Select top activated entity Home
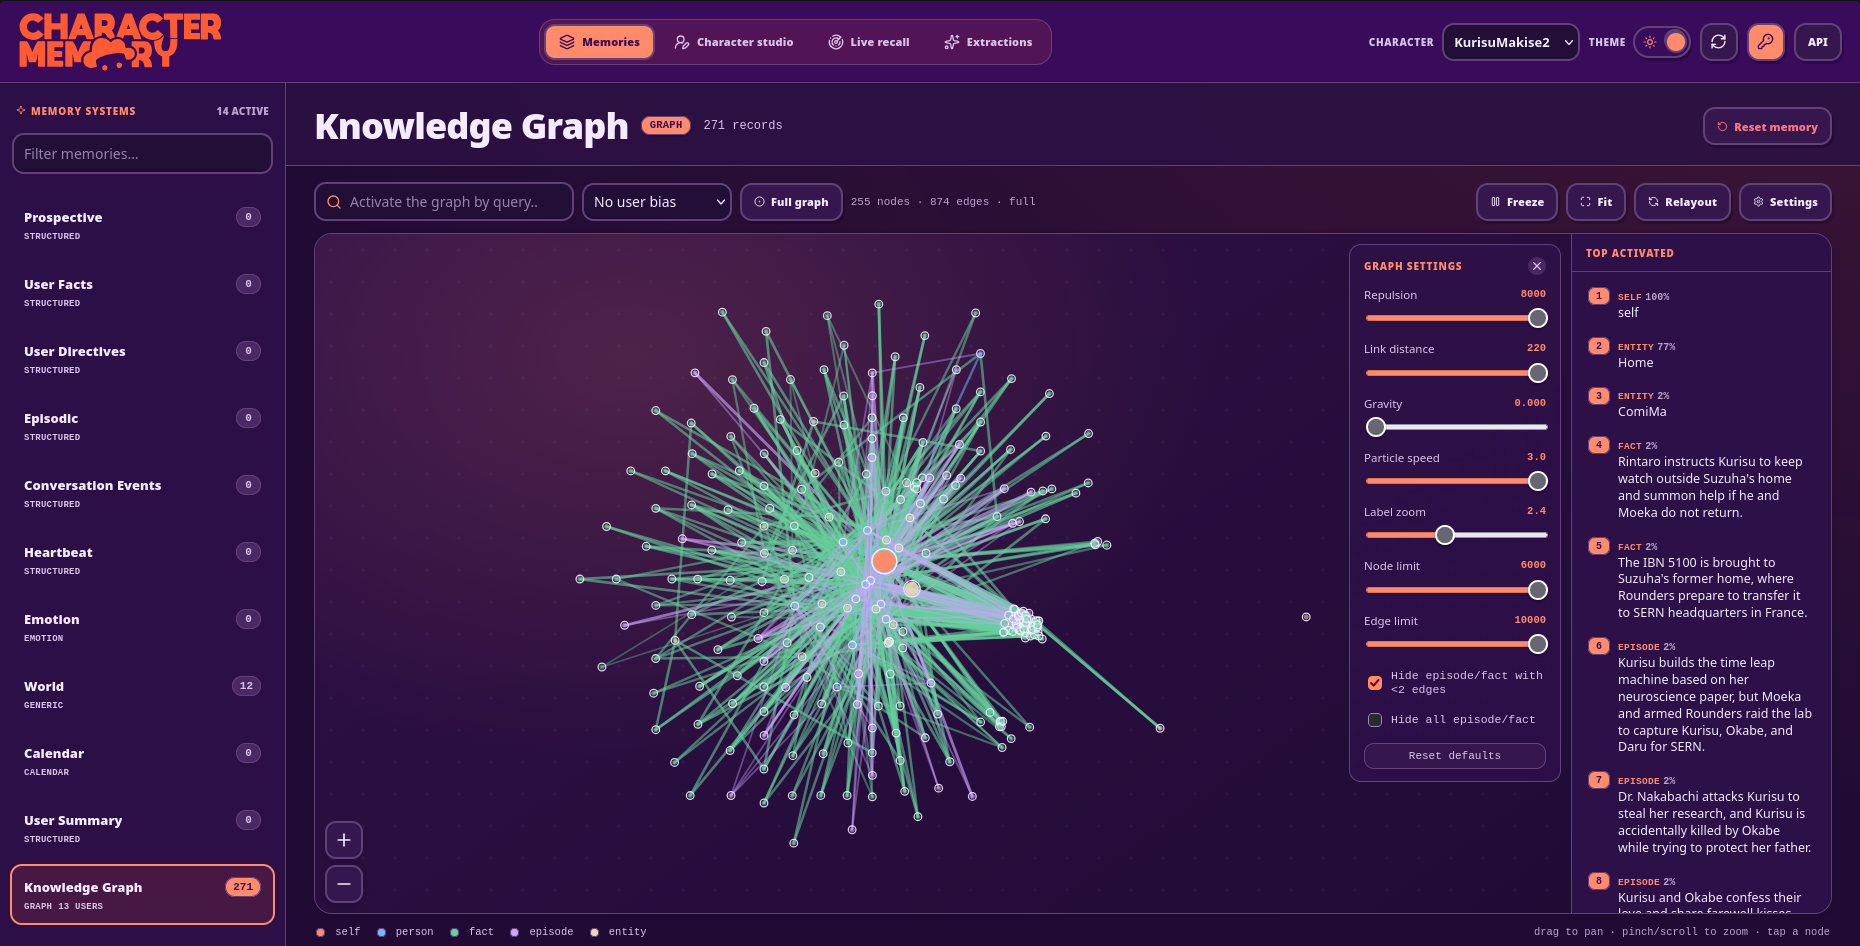The image size is (1860, 946). (1700, 354)
